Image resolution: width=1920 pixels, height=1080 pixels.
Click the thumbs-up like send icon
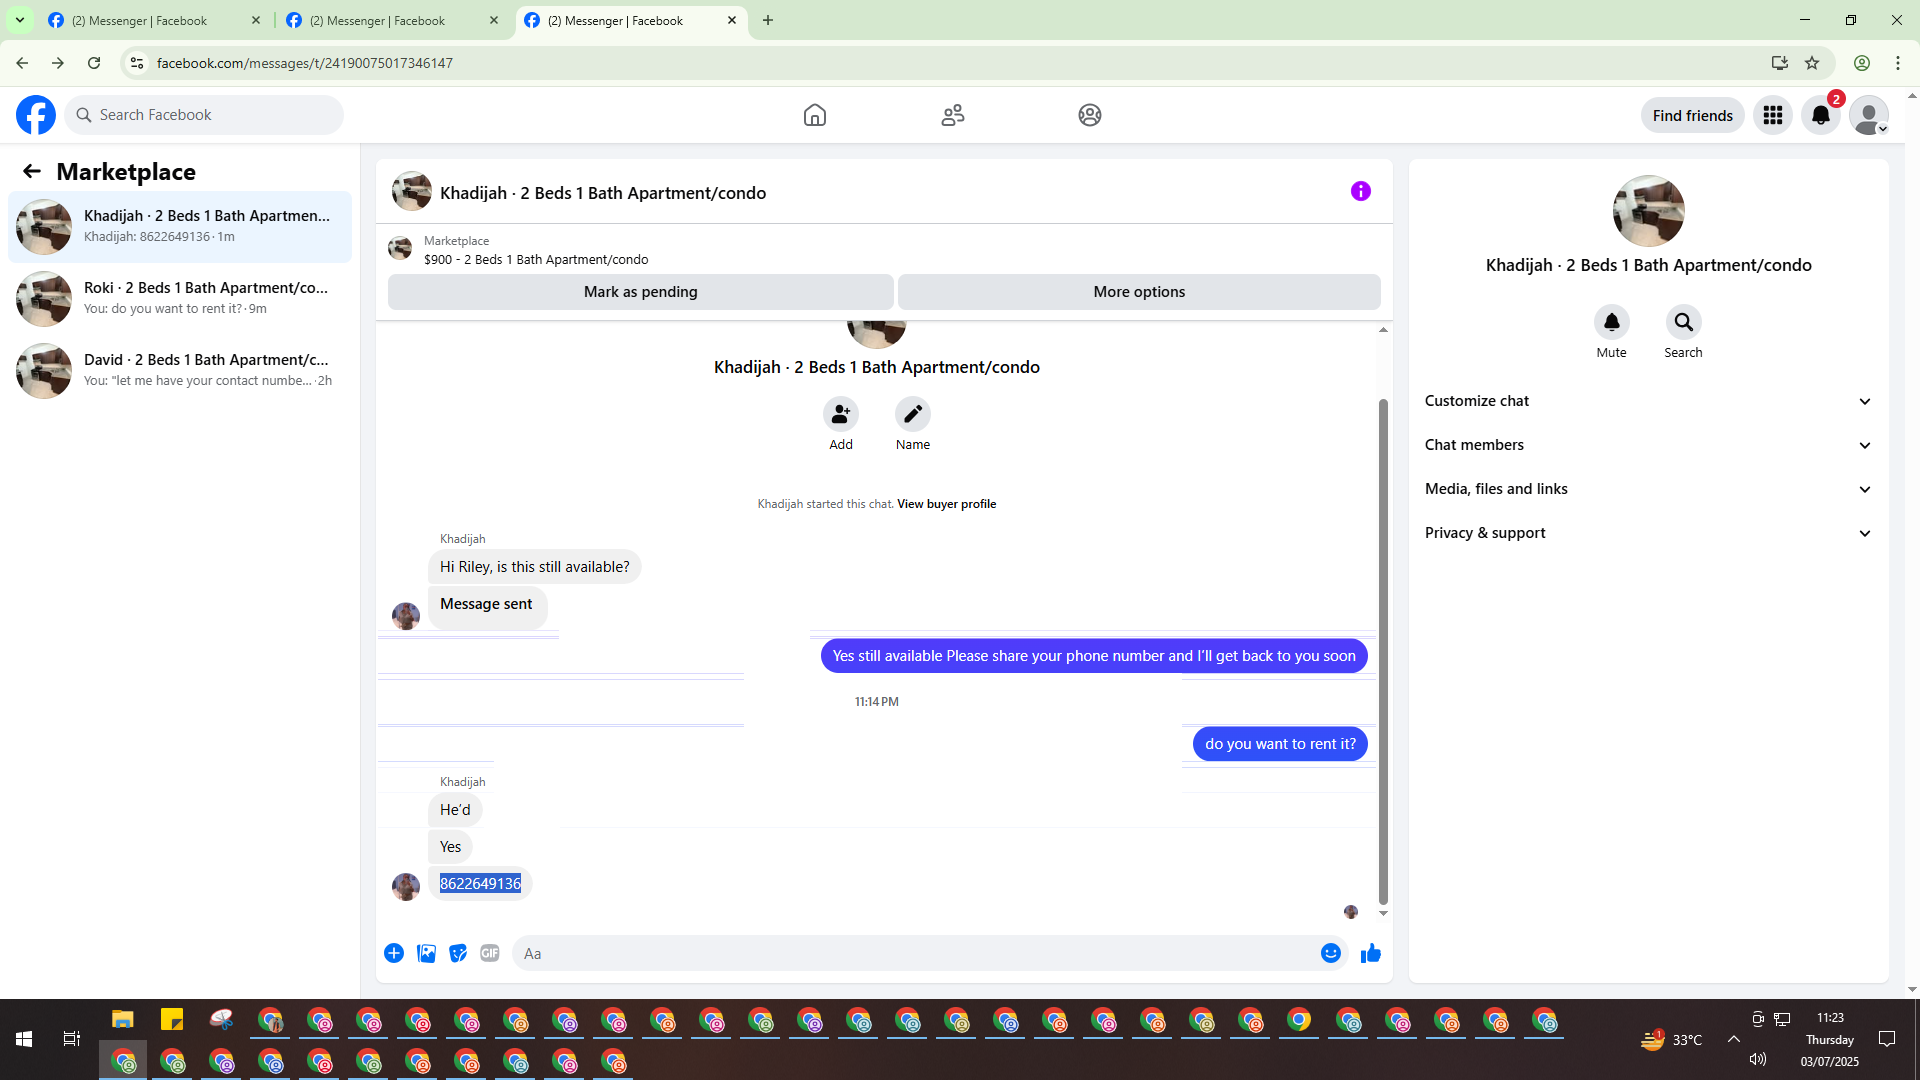pos(1370,953)
